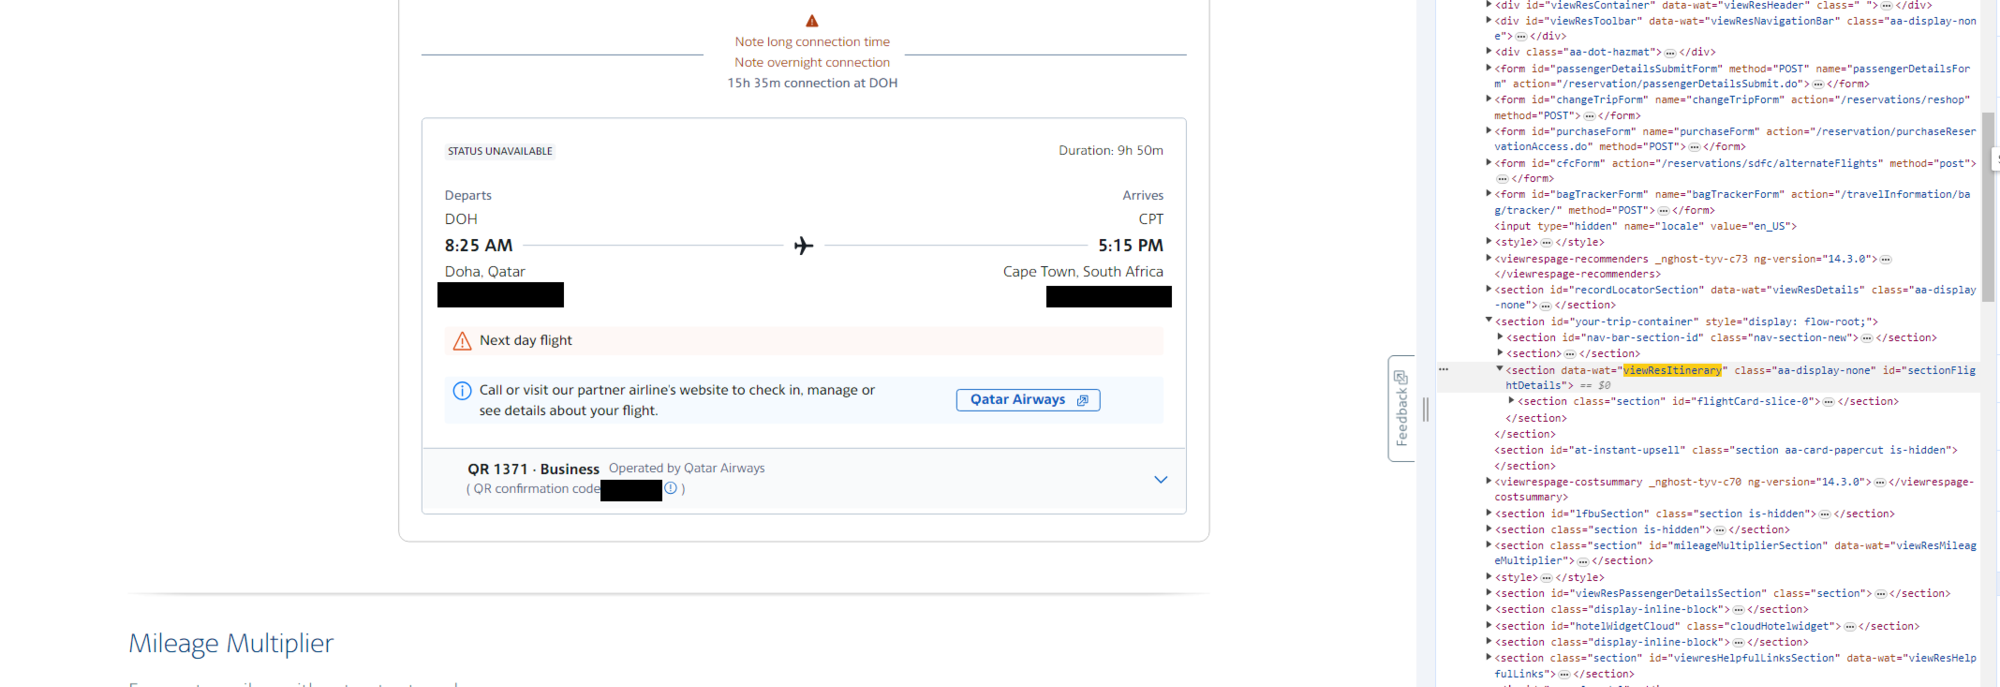Open the Feedback side tab
Viewport: 2000px width, 687px height.
(x=1401, y=408)
